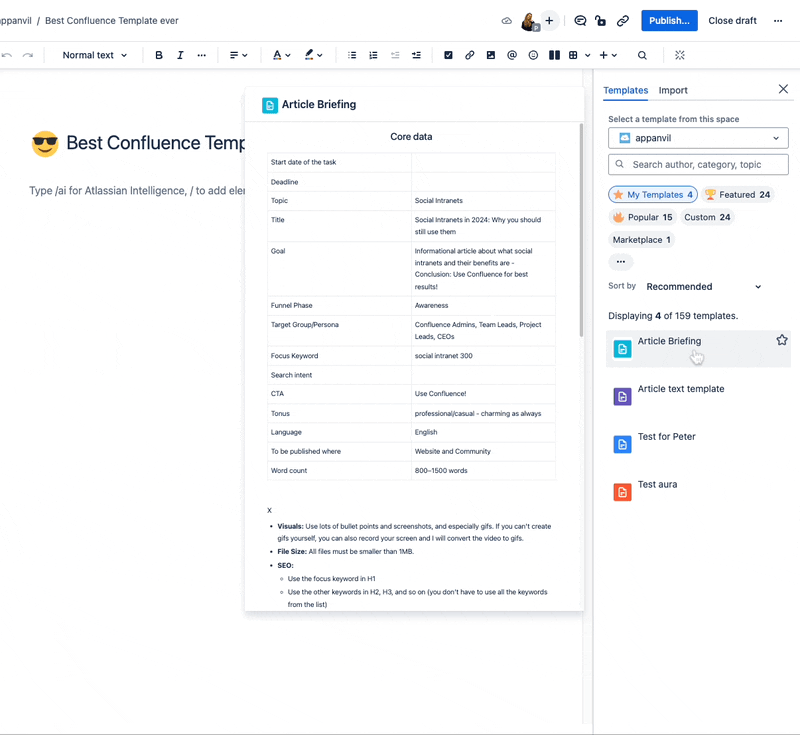Toggle italic formatting
The height and width of the screenshot is (735, 800).
(x=180, y=55)
